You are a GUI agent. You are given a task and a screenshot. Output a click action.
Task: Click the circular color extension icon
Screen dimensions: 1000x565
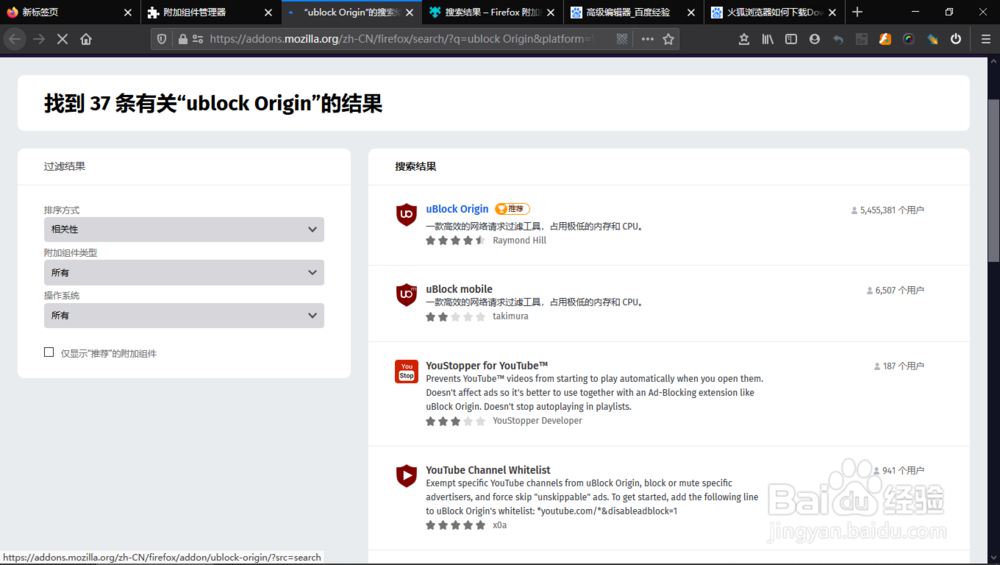tap(909, 39)
